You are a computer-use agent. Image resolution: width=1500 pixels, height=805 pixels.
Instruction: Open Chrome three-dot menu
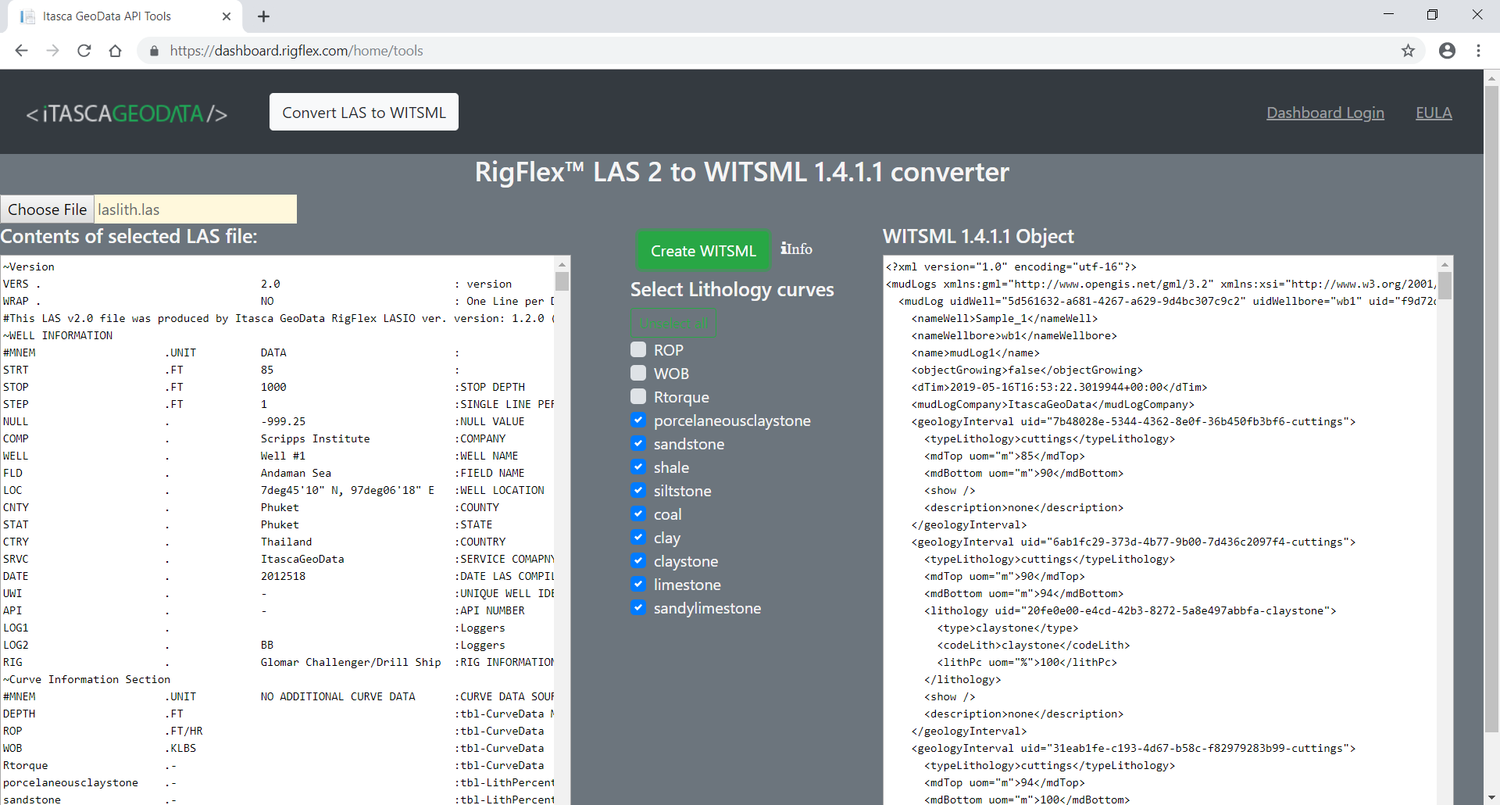click(x=1478, y=50)
